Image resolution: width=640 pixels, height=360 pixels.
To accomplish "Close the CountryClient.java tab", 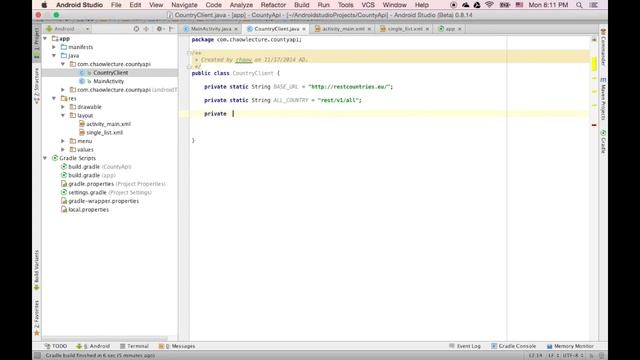I will click(x=304, y=29).
